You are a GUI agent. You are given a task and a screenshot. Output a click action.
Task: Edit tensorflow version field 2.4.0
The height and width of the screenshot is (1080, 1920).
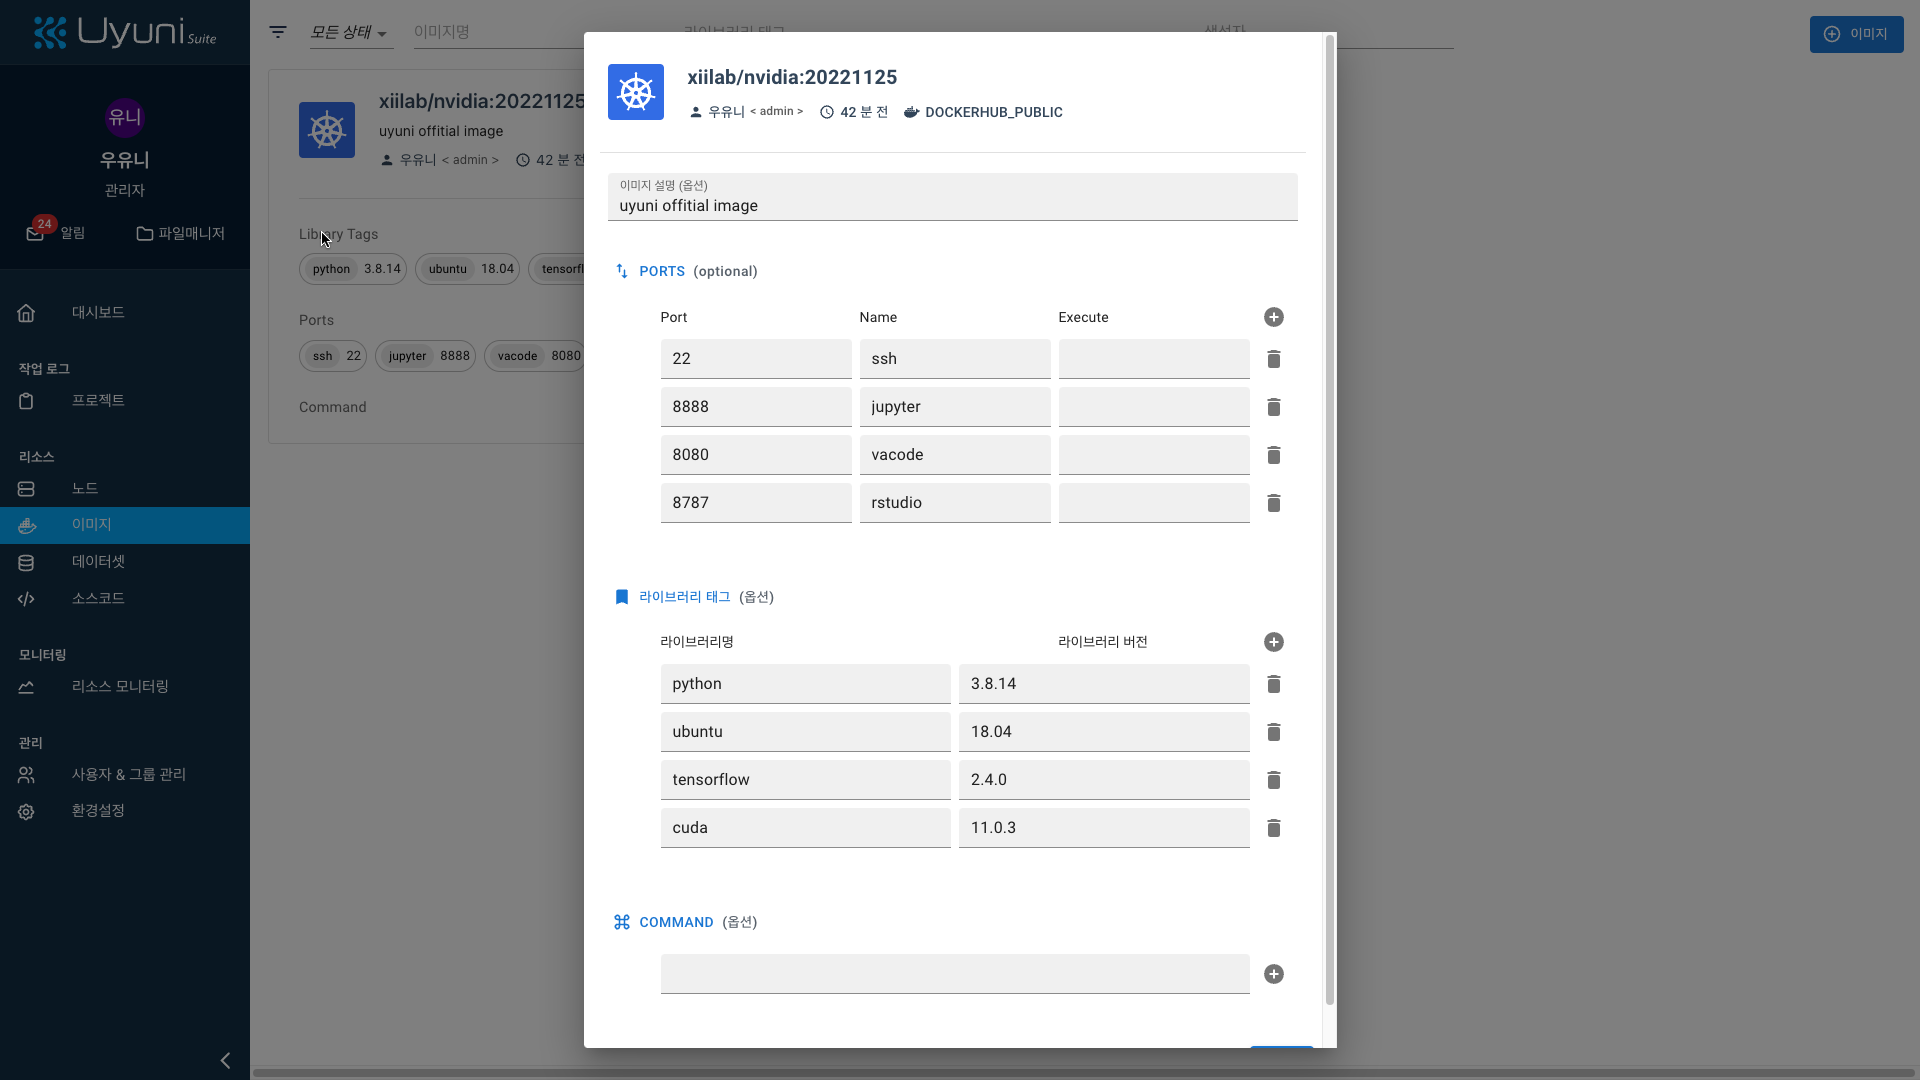1104,780
